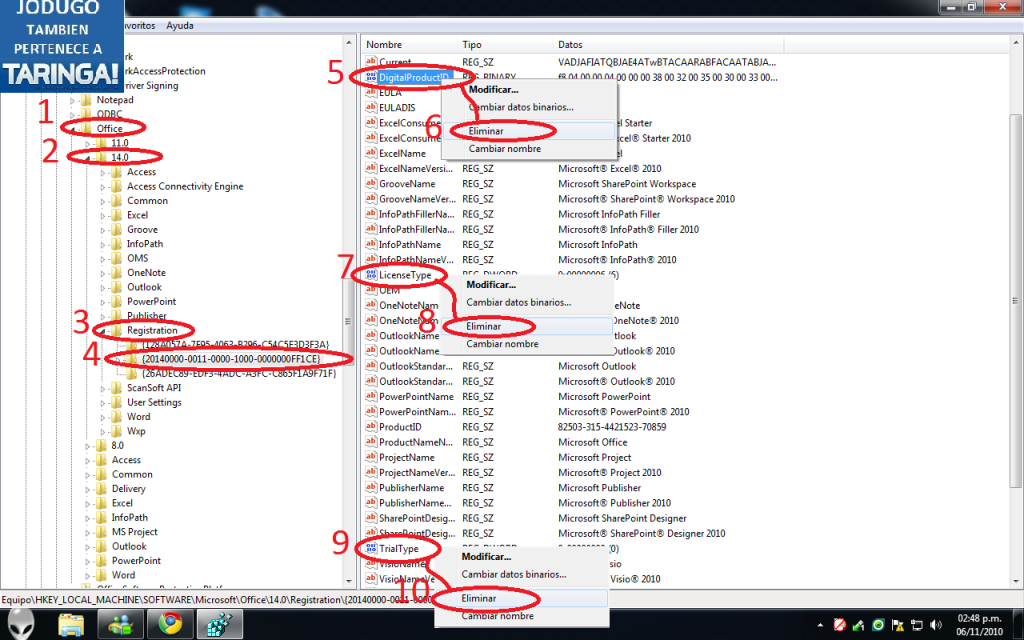The width and height of the screenshot is (1024, 640).
Task: Click the string icon beside PowerPointName
Action: point(371,396)
